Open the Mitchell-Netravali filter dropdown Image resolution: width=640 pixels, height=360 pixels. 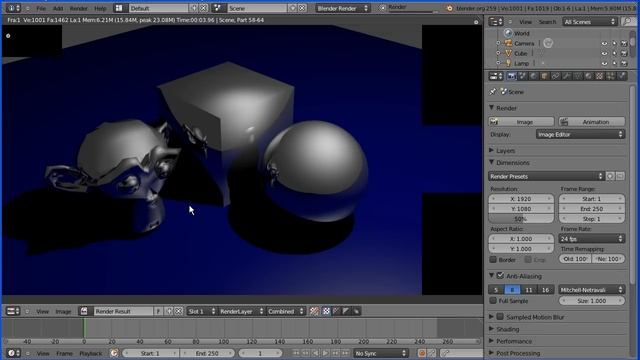(591, 290)
